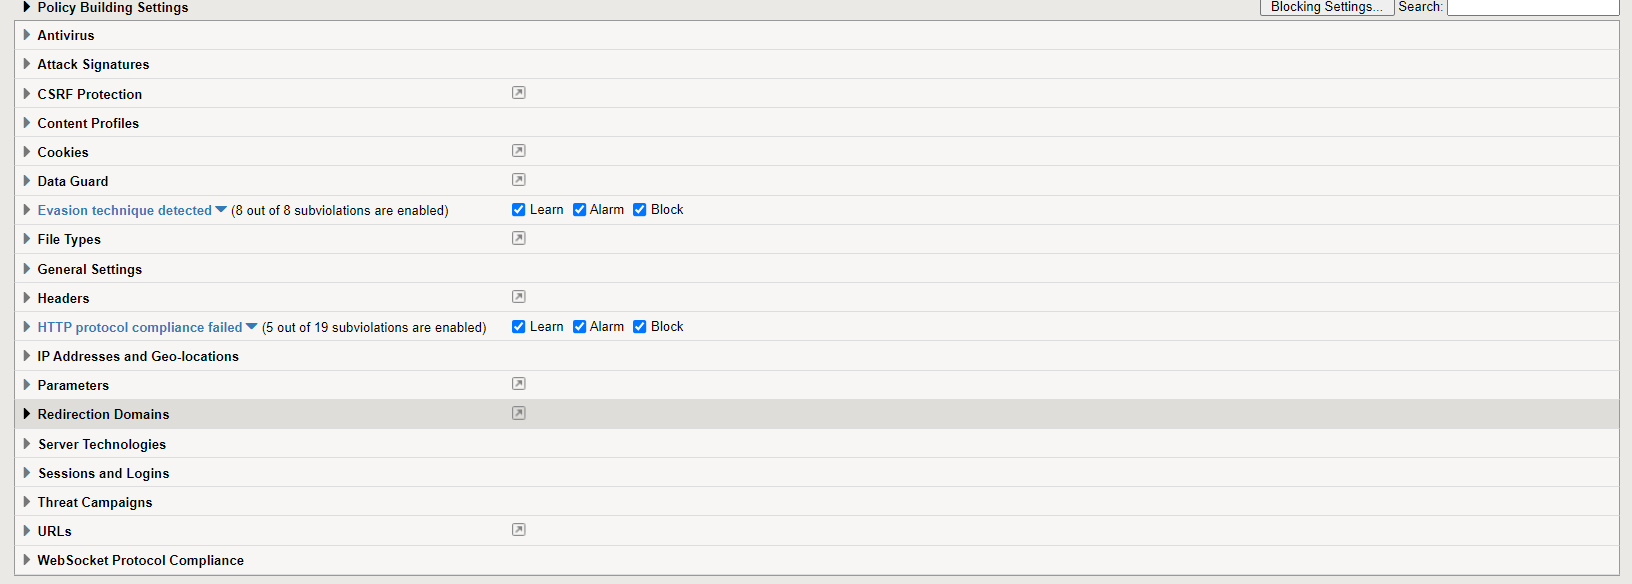Open the Headers row link icon
1632x584 pixels.
(518, 297)
